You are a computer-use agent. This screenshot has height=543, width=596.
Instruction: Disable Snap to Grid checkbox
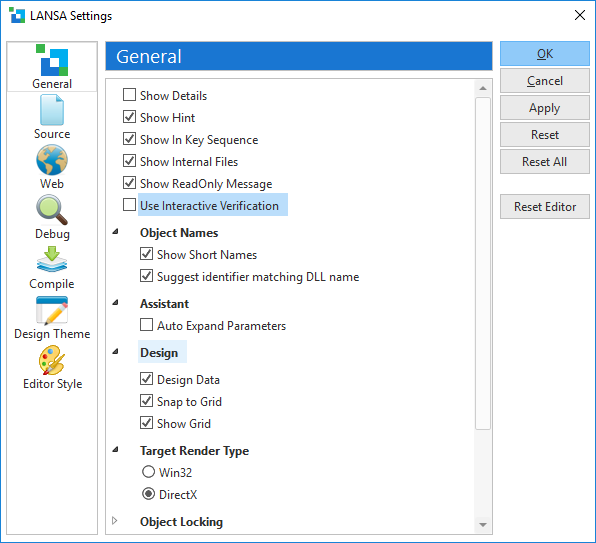146,401
